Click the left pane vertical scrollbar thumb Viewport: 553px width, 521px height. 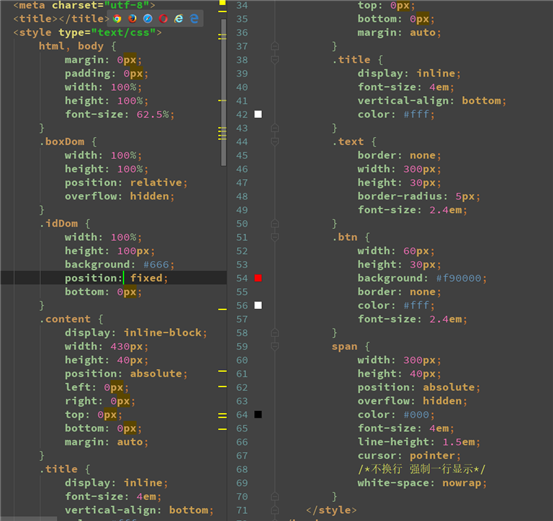223,92
